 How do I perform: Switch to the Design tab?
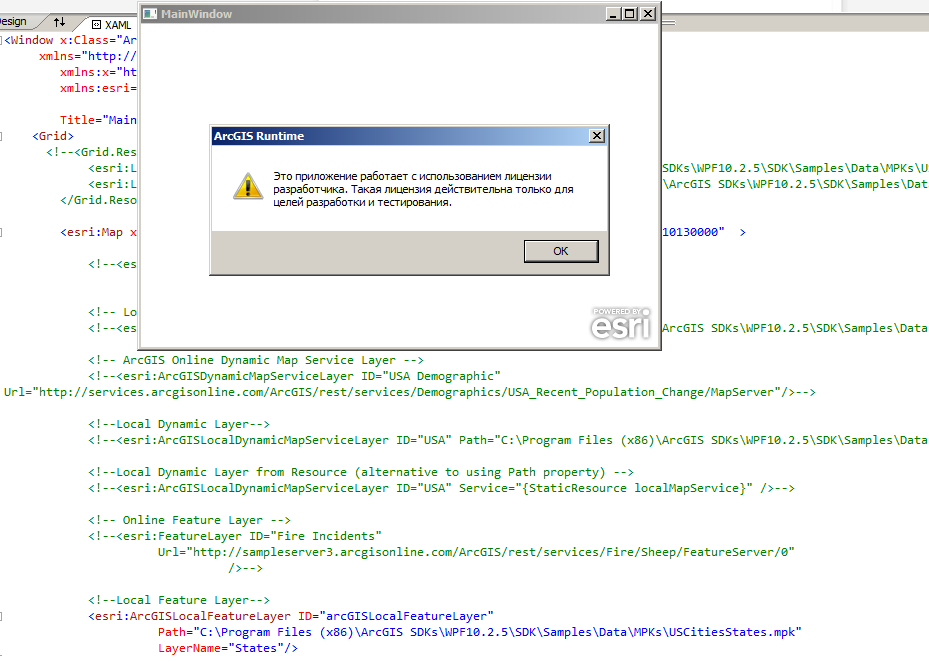click(x=13, y=22)
